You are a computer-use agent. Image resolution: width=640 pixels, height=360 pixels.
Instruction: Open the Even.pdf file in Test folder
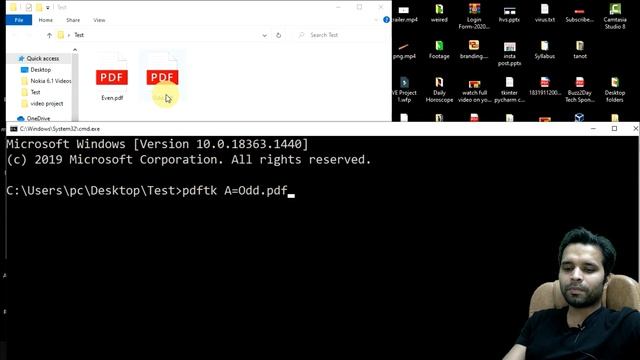click(112, 78)
